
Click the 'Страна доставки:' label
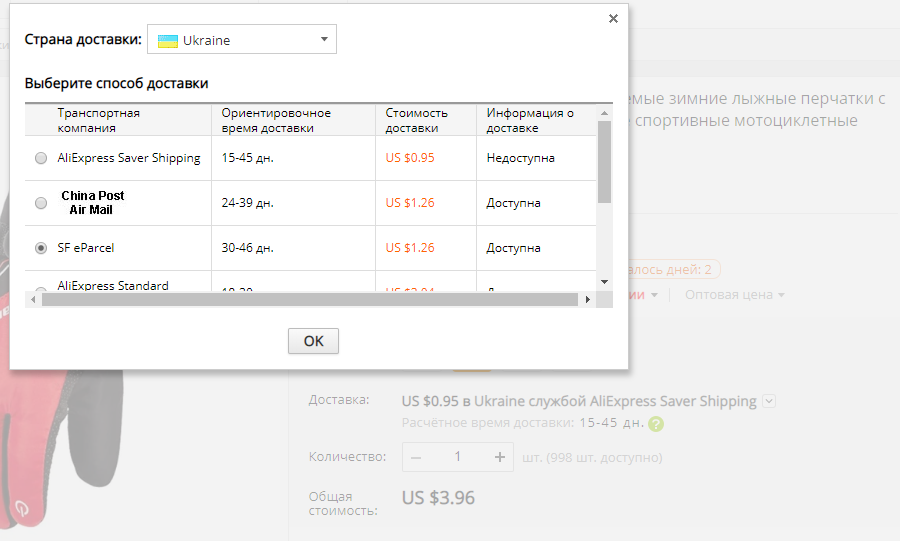point(83,40)
